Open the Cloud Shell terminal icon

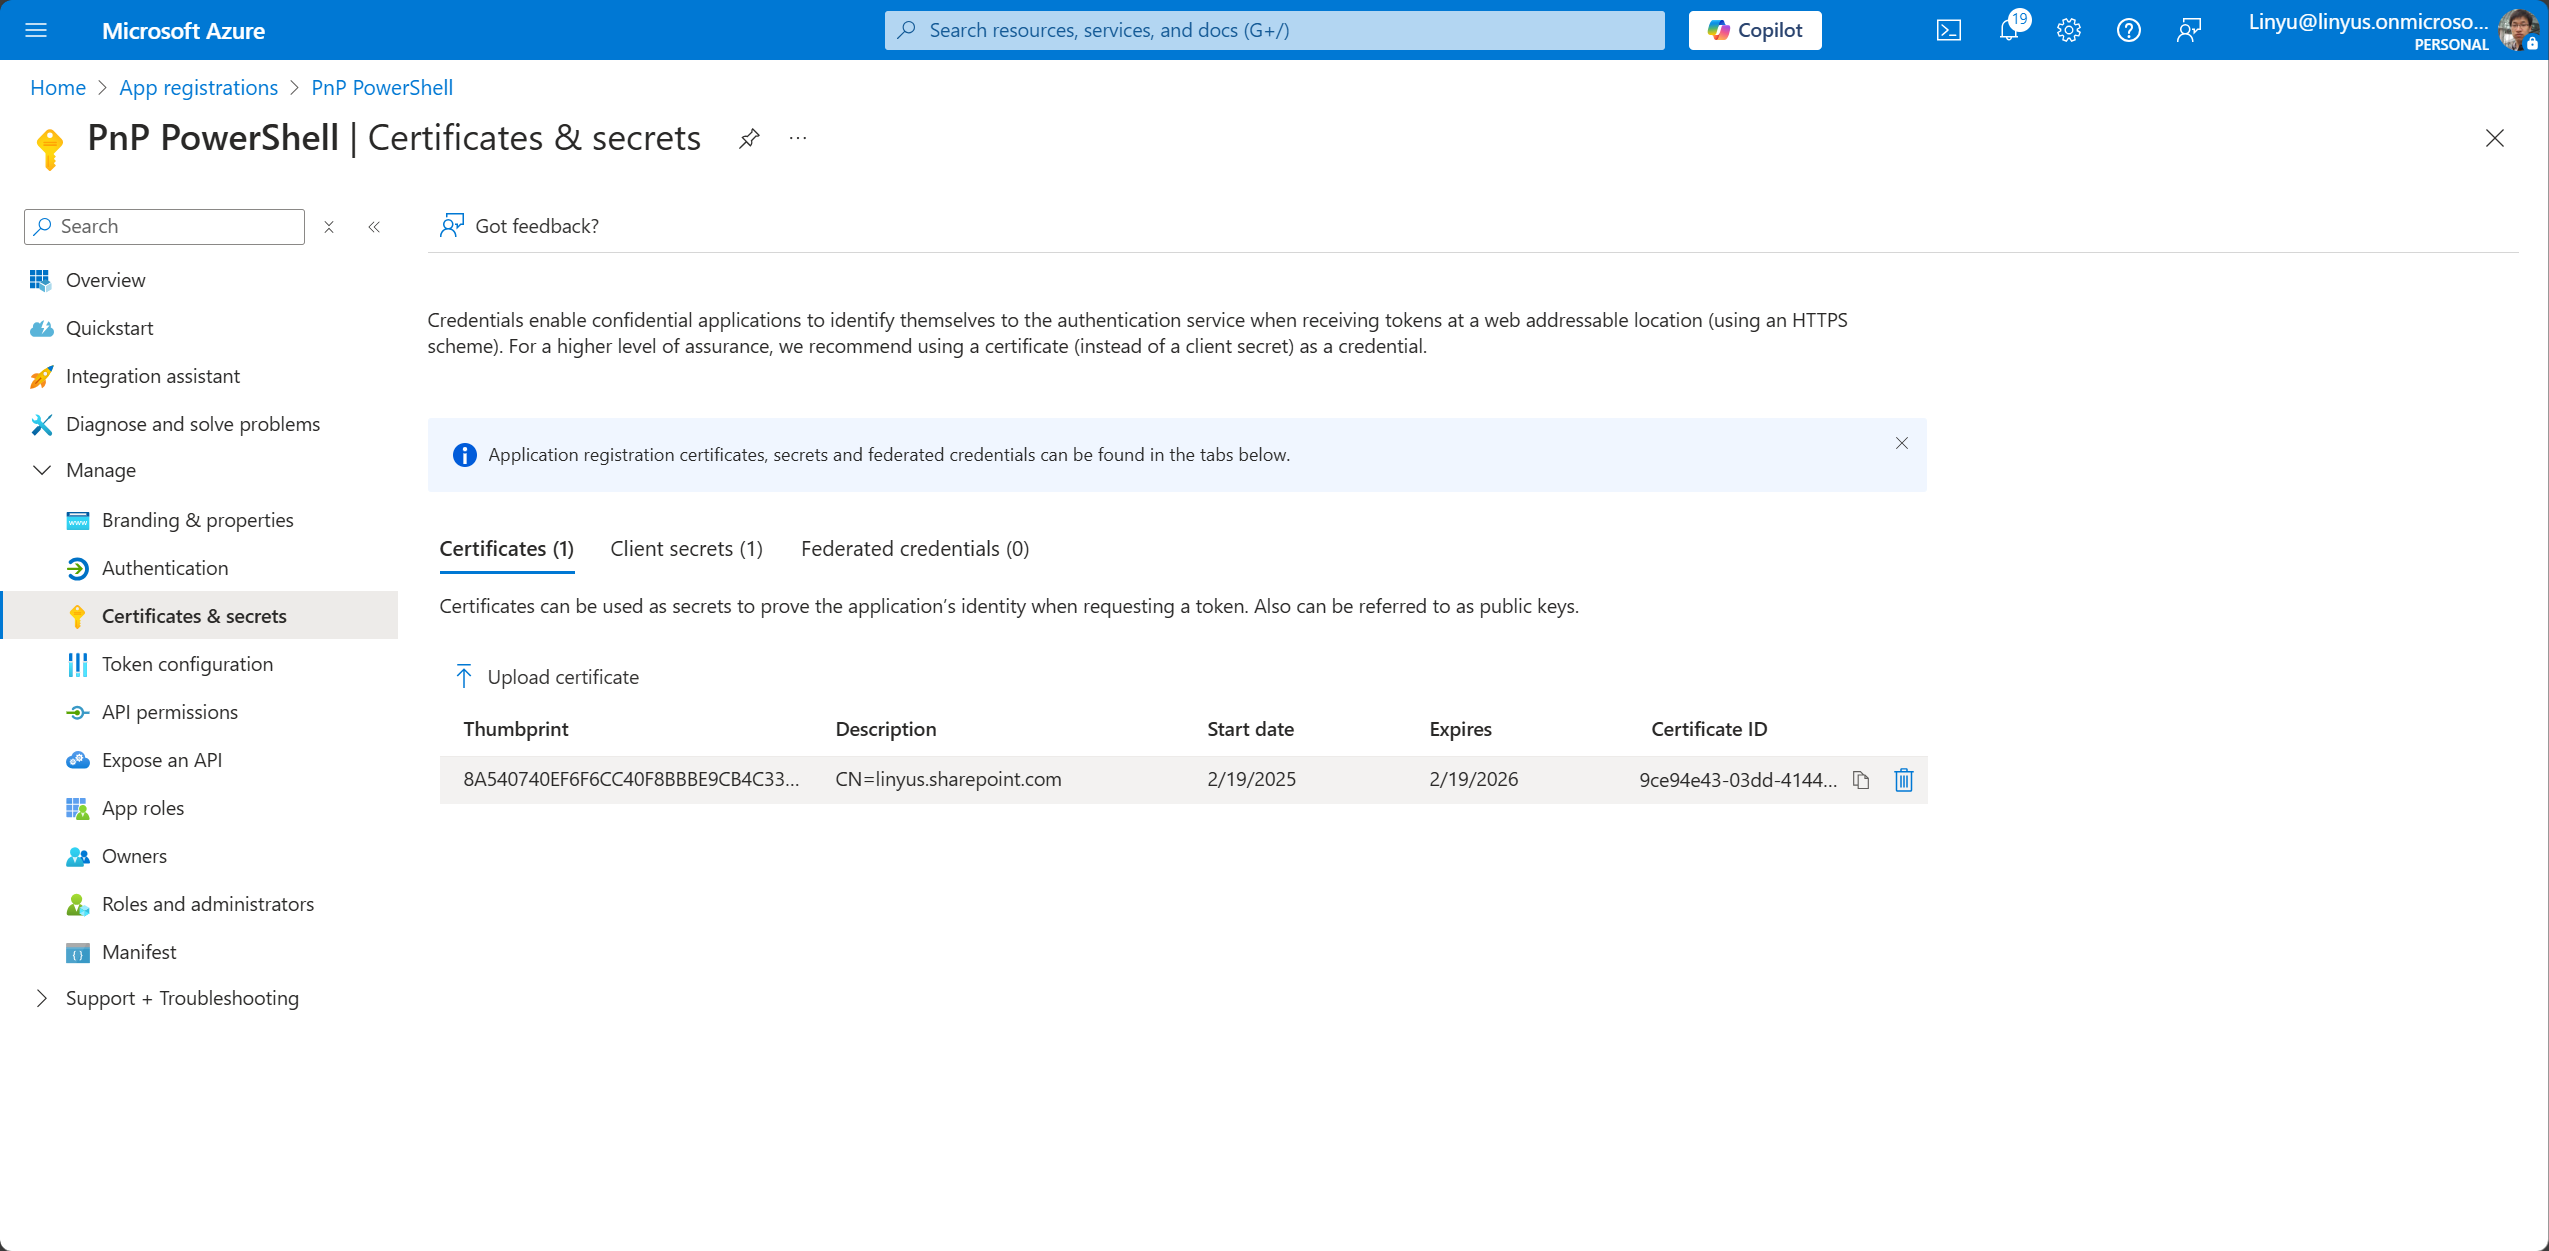[1948, 30]
